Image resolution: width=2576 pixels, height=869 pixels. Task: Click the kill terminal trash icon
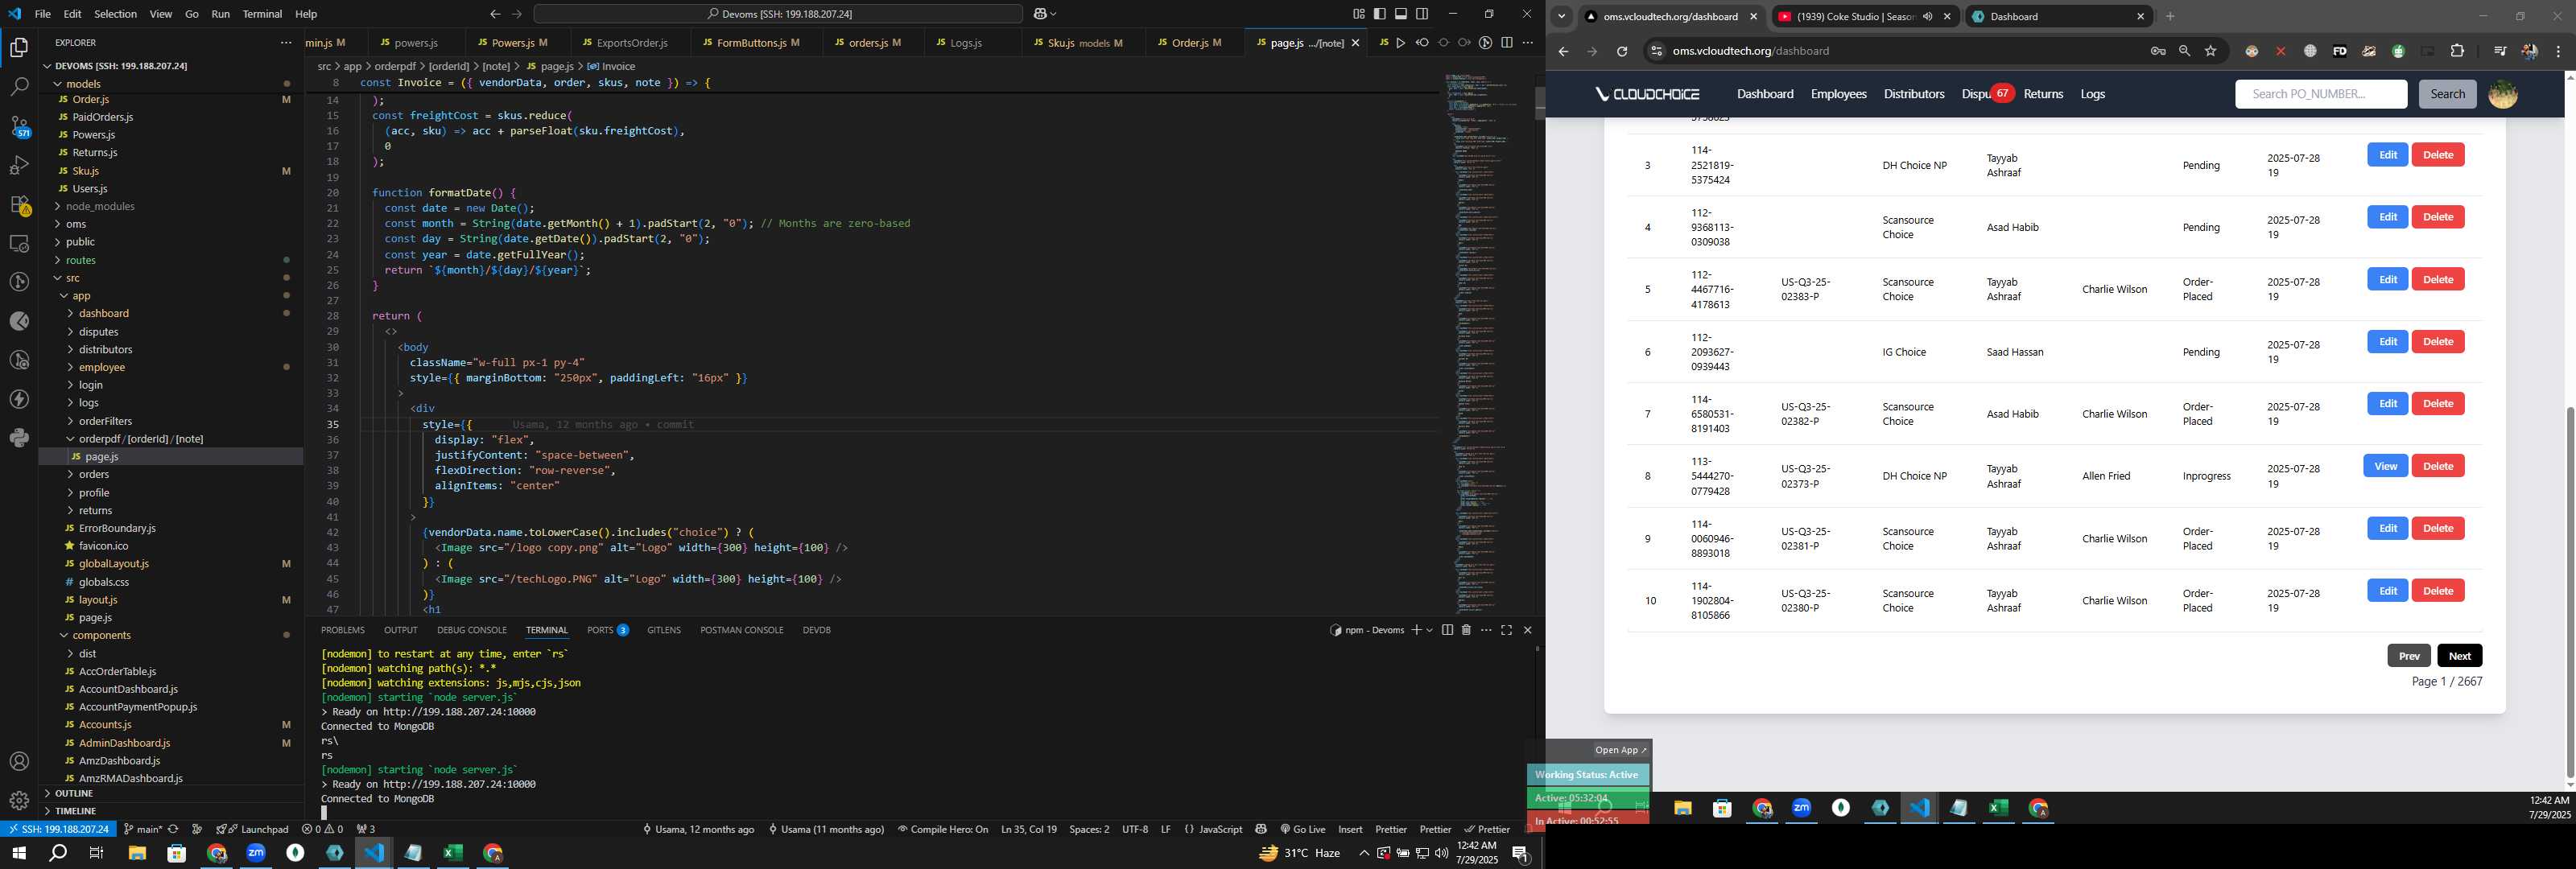(x=1466, y=630)
